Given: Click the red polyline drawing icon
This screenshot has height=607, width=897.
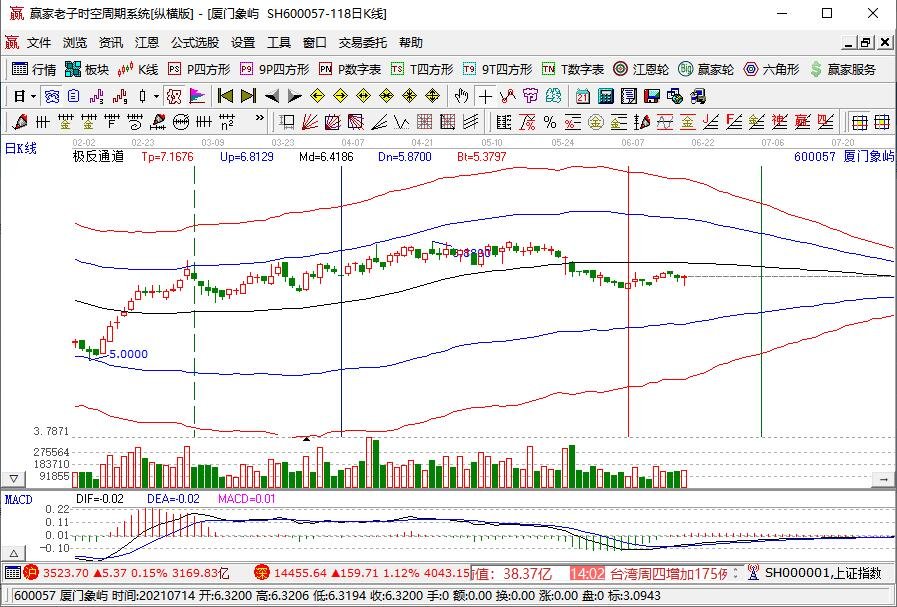Looking at the screenshot, I should point(507,96).
